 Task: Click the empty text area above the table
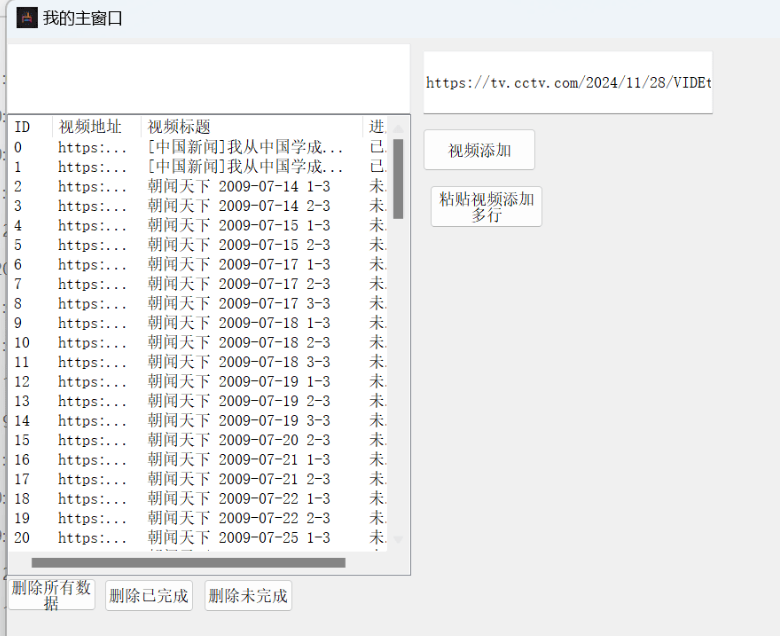click(x=208, y=79)
